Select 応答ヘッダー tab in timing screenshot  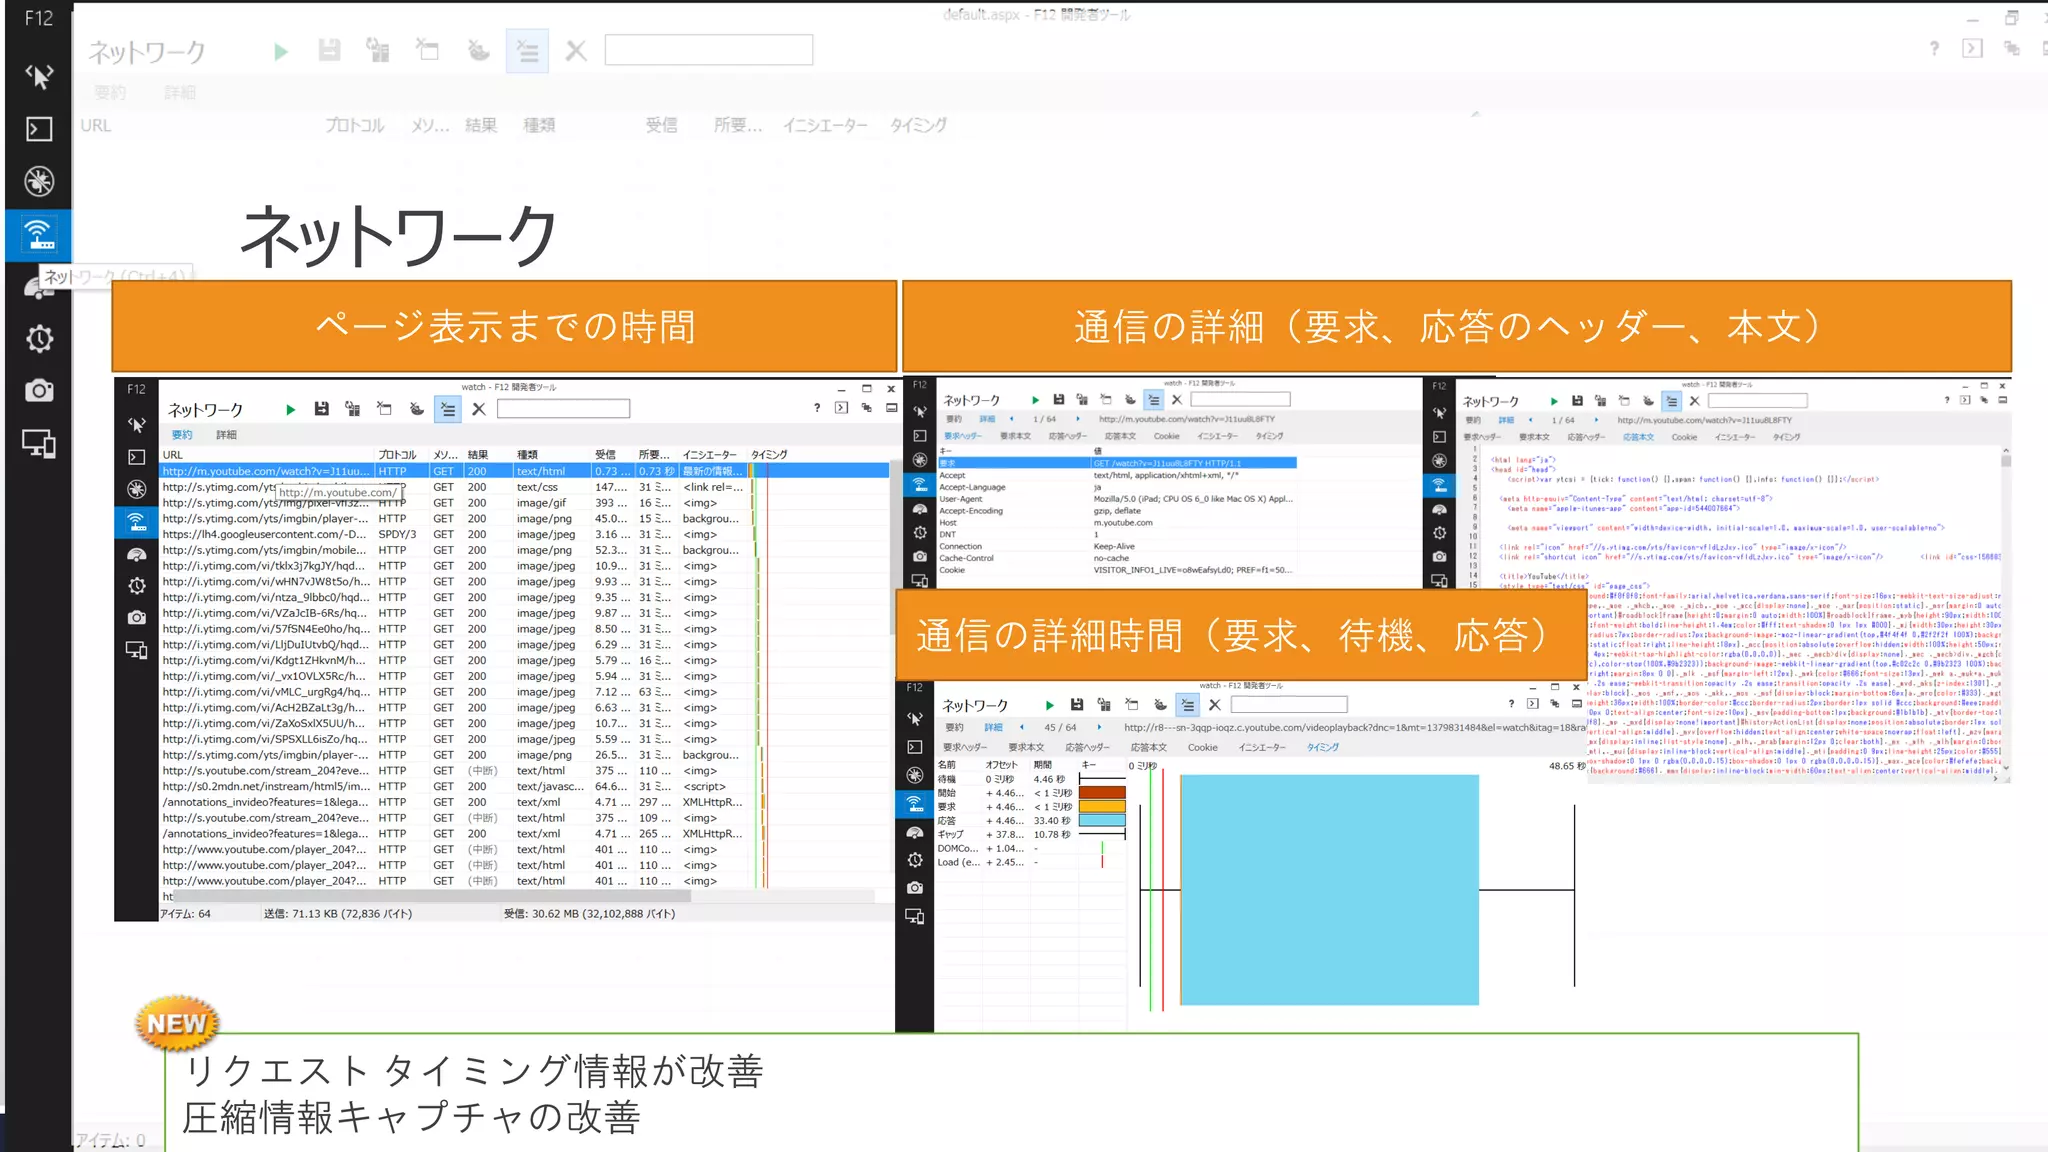[1087, 747]
